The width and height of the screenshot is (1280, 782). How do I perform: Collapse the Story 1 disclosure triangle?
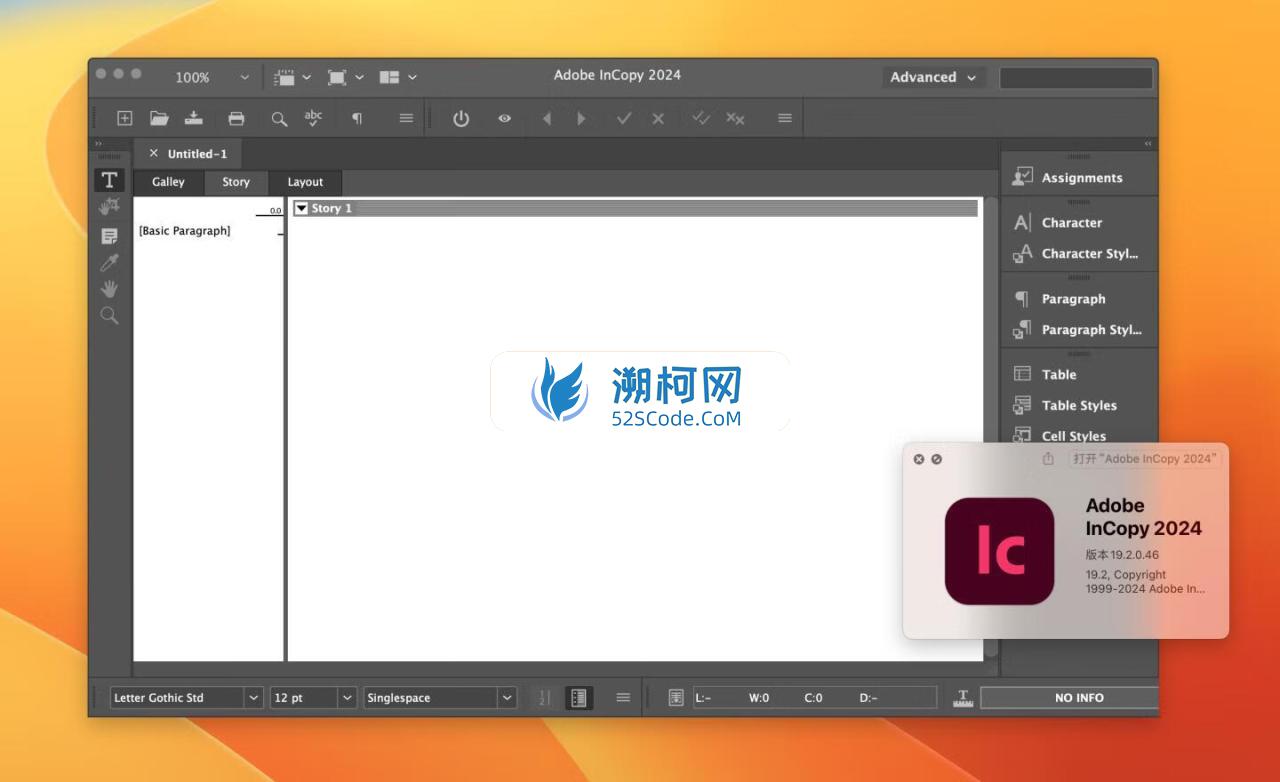pos(301,208)
